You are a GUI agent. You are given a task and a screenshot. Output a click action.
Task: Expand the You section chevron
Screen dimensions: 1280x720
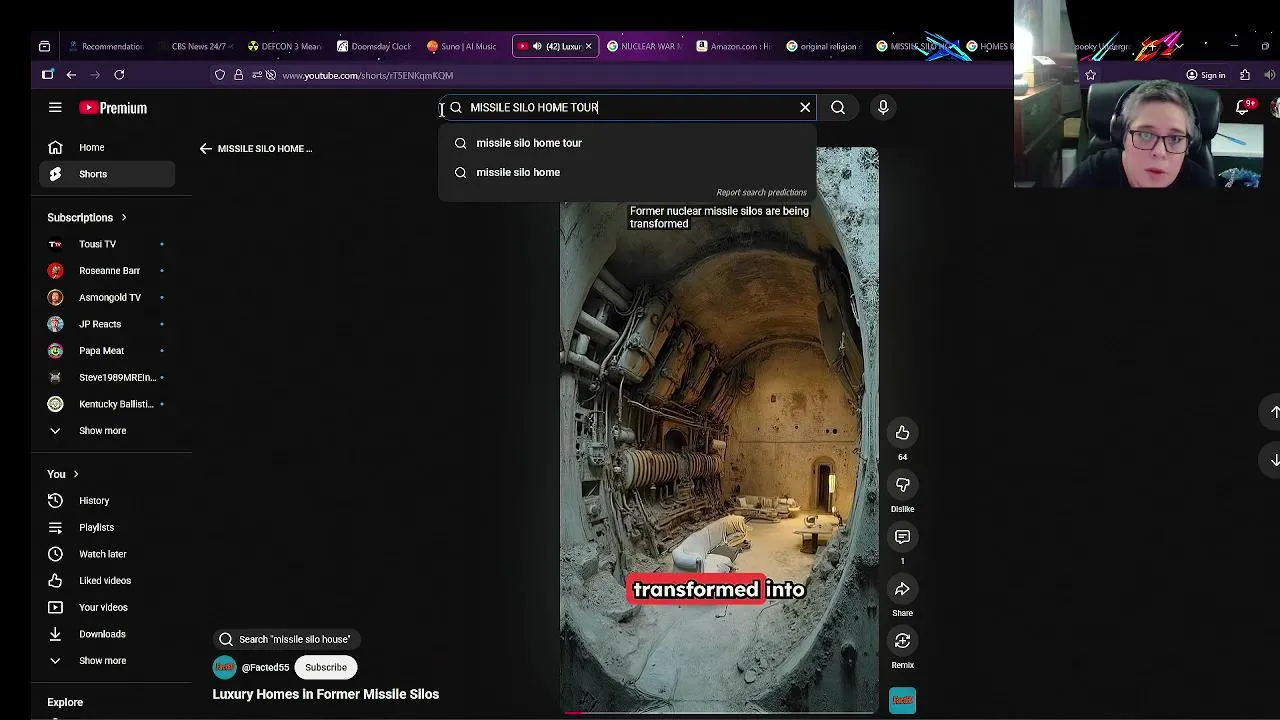click(x=75, y=474)
